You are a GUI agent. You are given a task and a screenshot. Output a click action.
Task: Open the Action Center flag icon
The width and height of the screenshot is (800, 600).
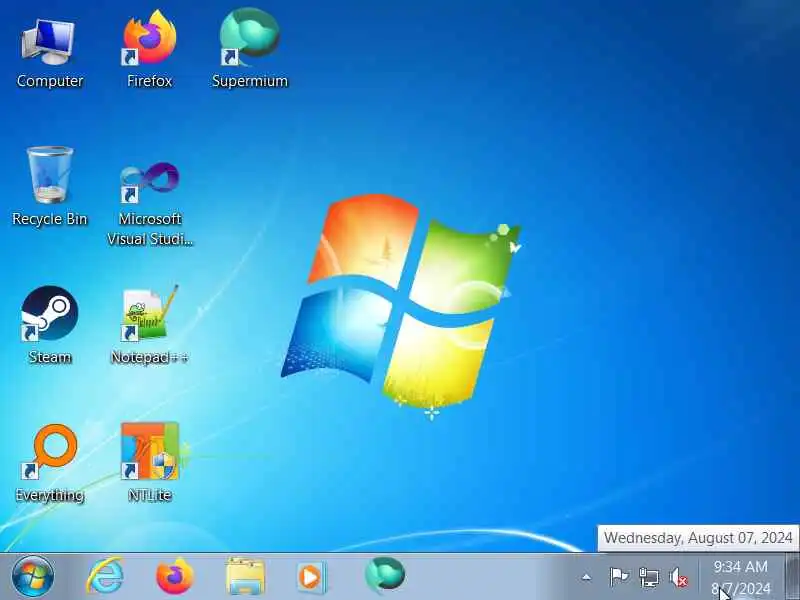coord(619,578)
